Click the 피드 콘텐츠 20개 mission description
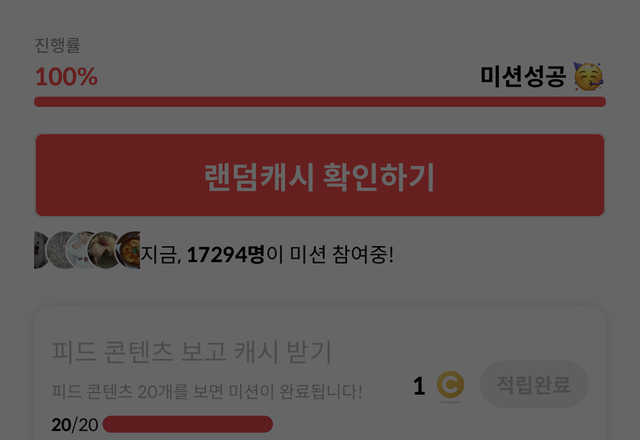Viewport: 640px width, 440px height. coord(207,391)
